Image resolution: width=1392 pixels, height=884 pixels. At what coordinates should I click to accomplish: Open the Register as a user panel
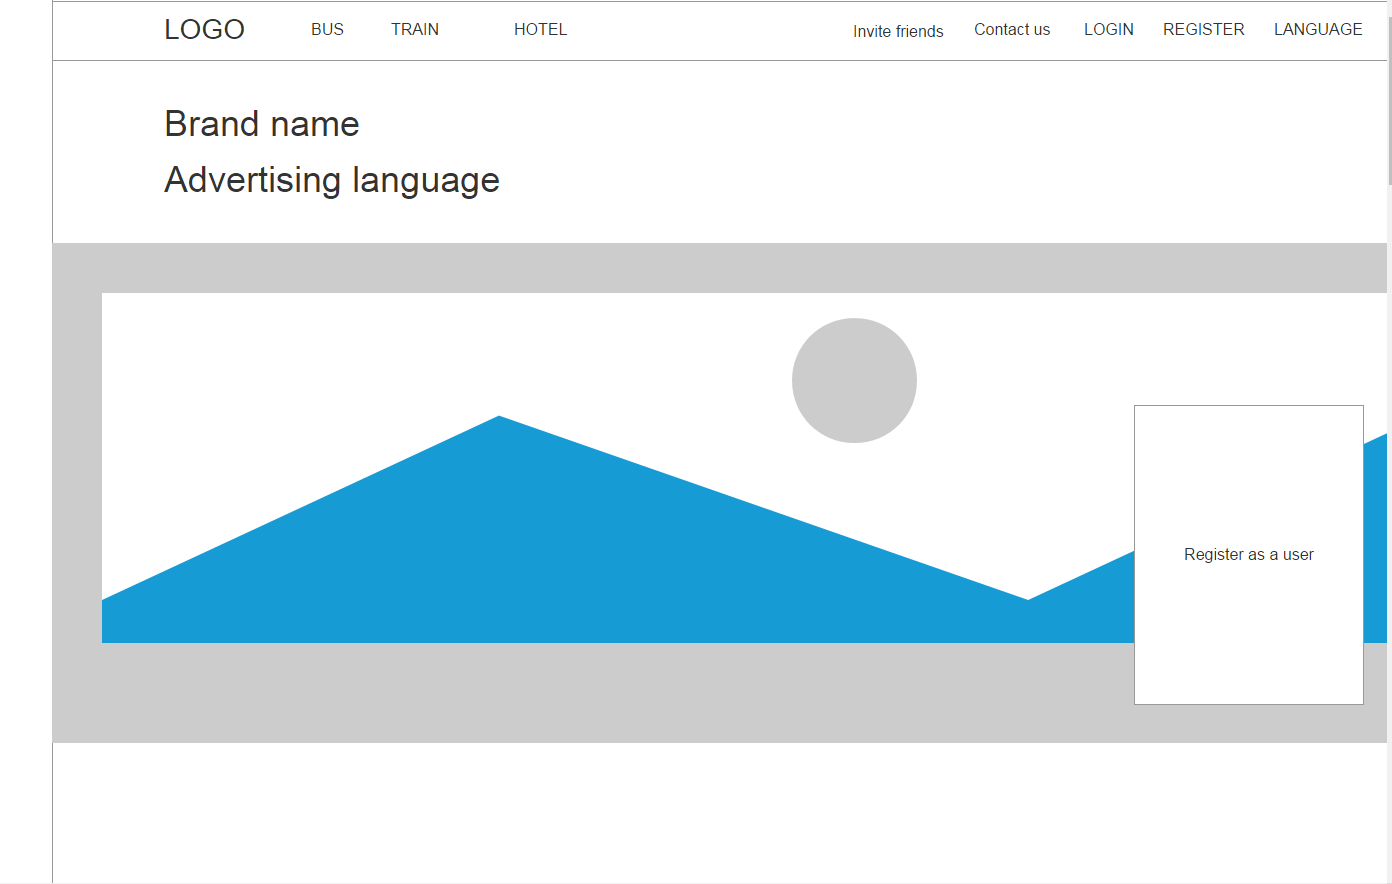coord(1248,554)
